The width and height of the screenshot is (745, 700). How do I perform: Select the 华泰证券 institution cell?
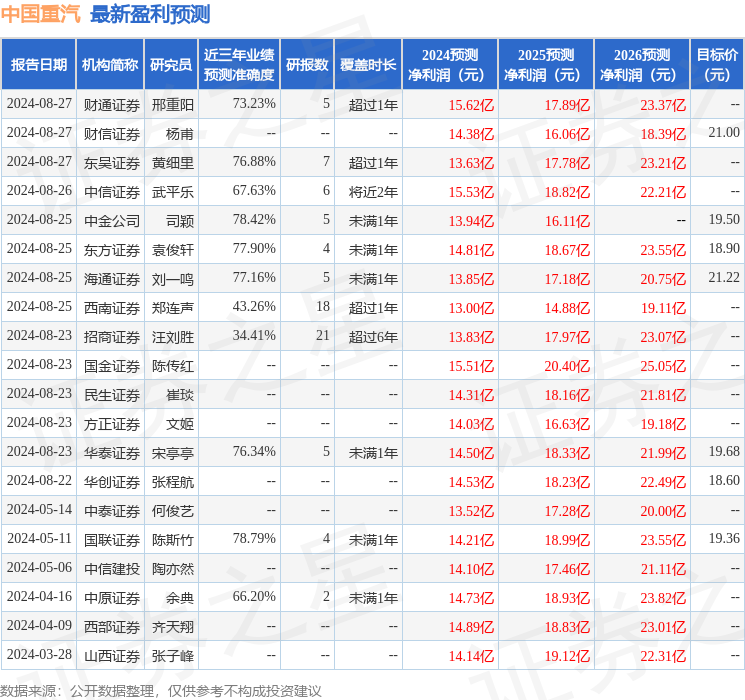(x=112, y=453)
